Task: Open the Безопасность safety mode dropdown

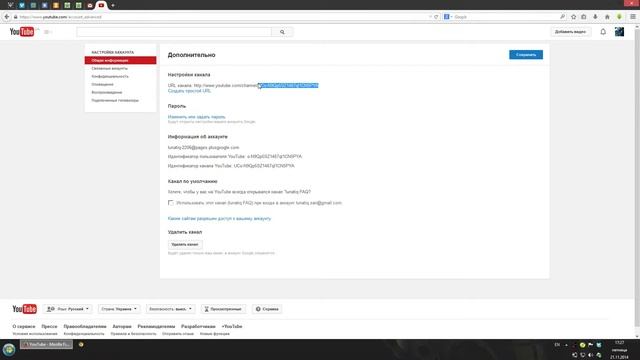Action: pos(170,309)
